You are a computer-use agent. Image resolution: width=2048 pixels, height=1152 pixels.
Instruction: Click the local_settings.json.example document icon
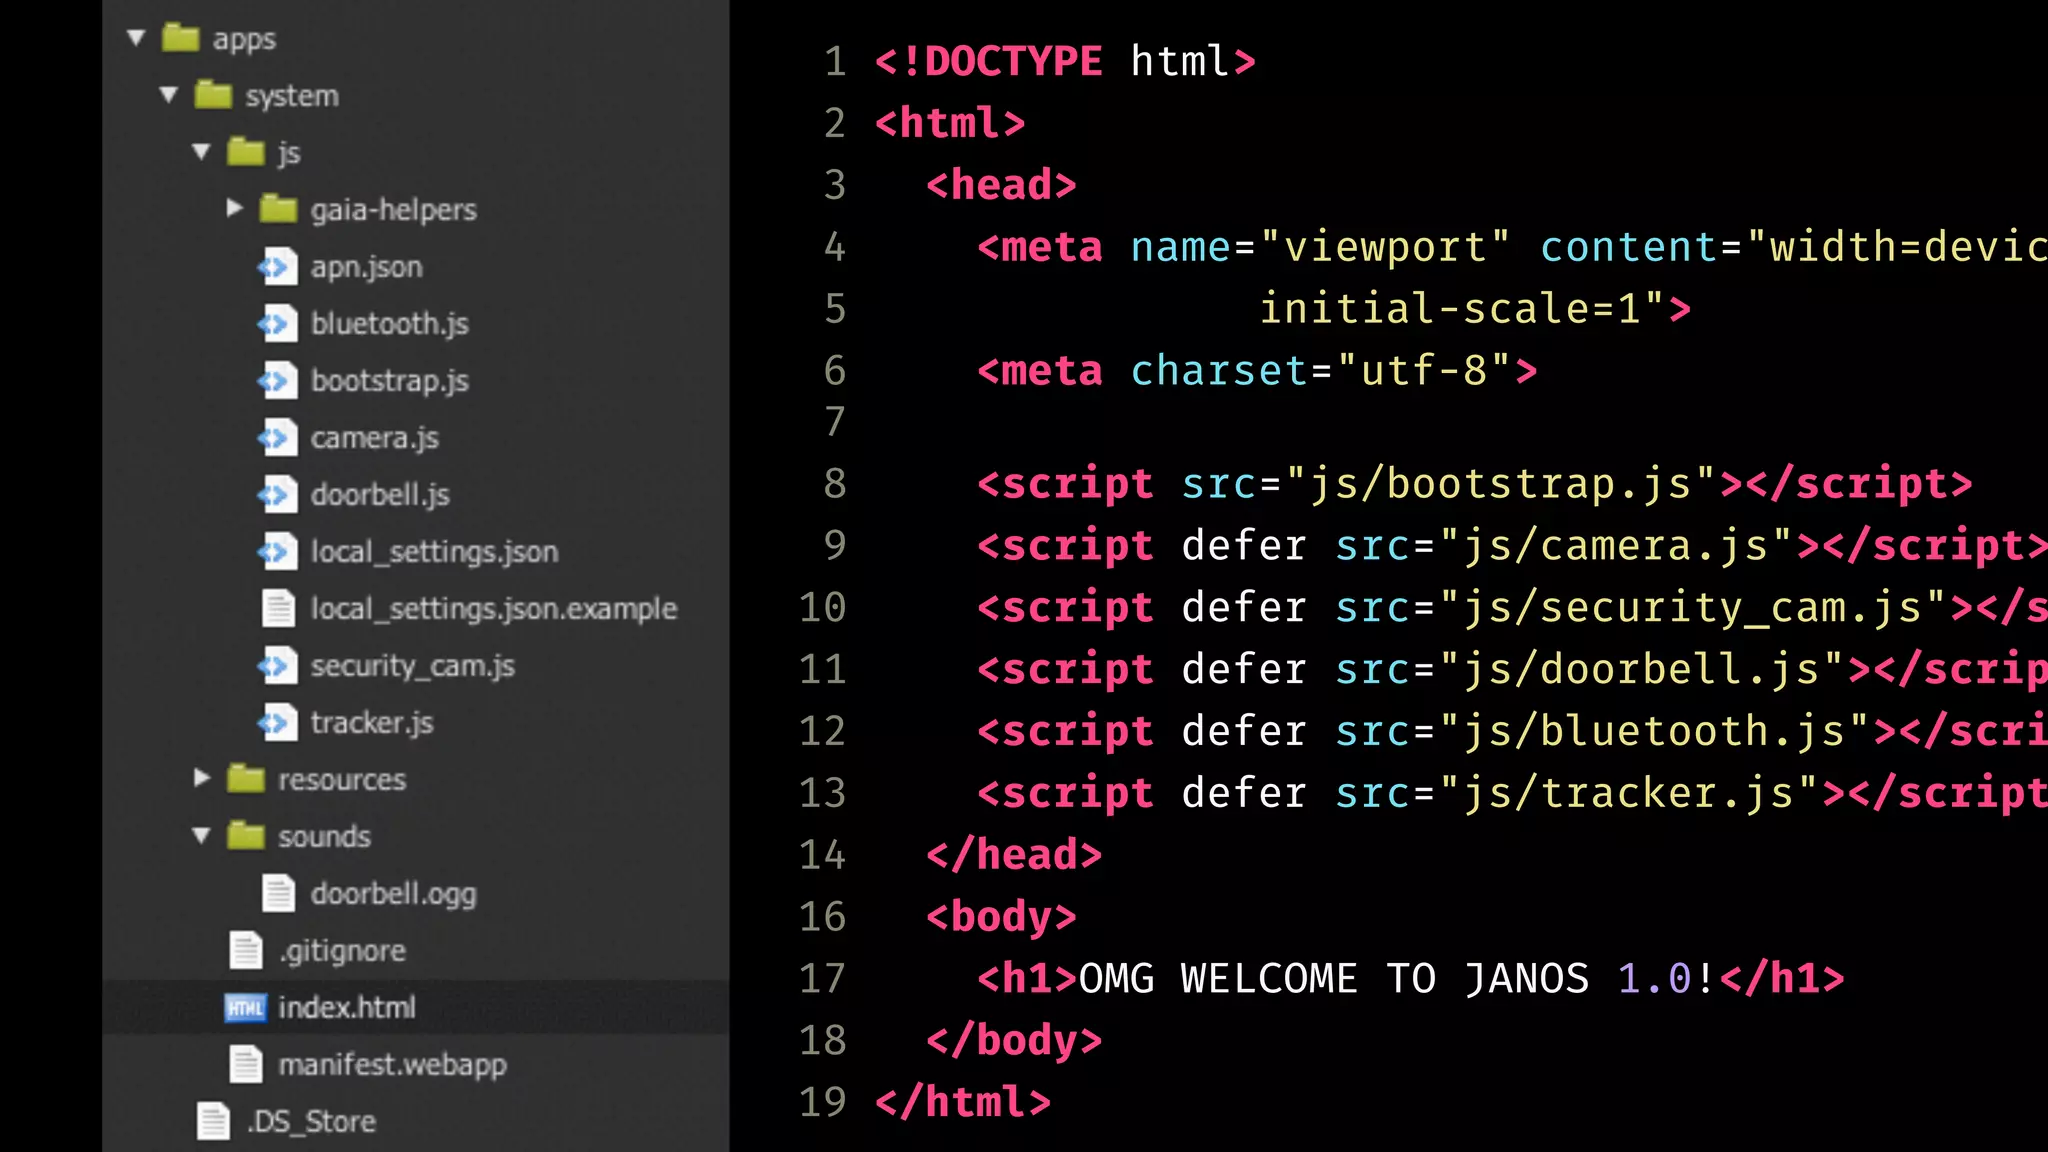279,608
